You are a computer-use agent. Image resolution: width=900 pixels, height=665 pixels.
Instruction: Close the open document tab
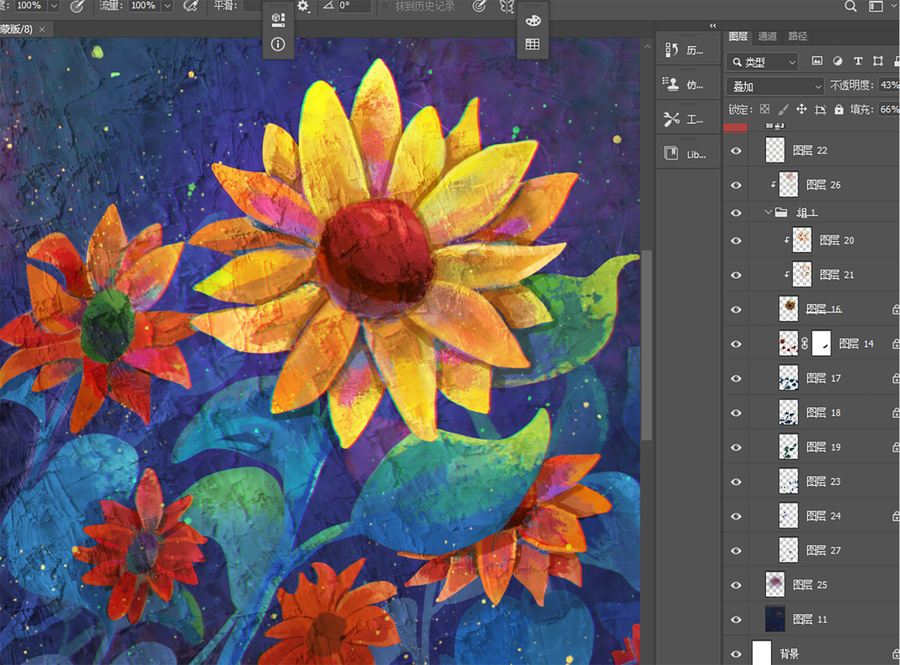click(42, 29)
